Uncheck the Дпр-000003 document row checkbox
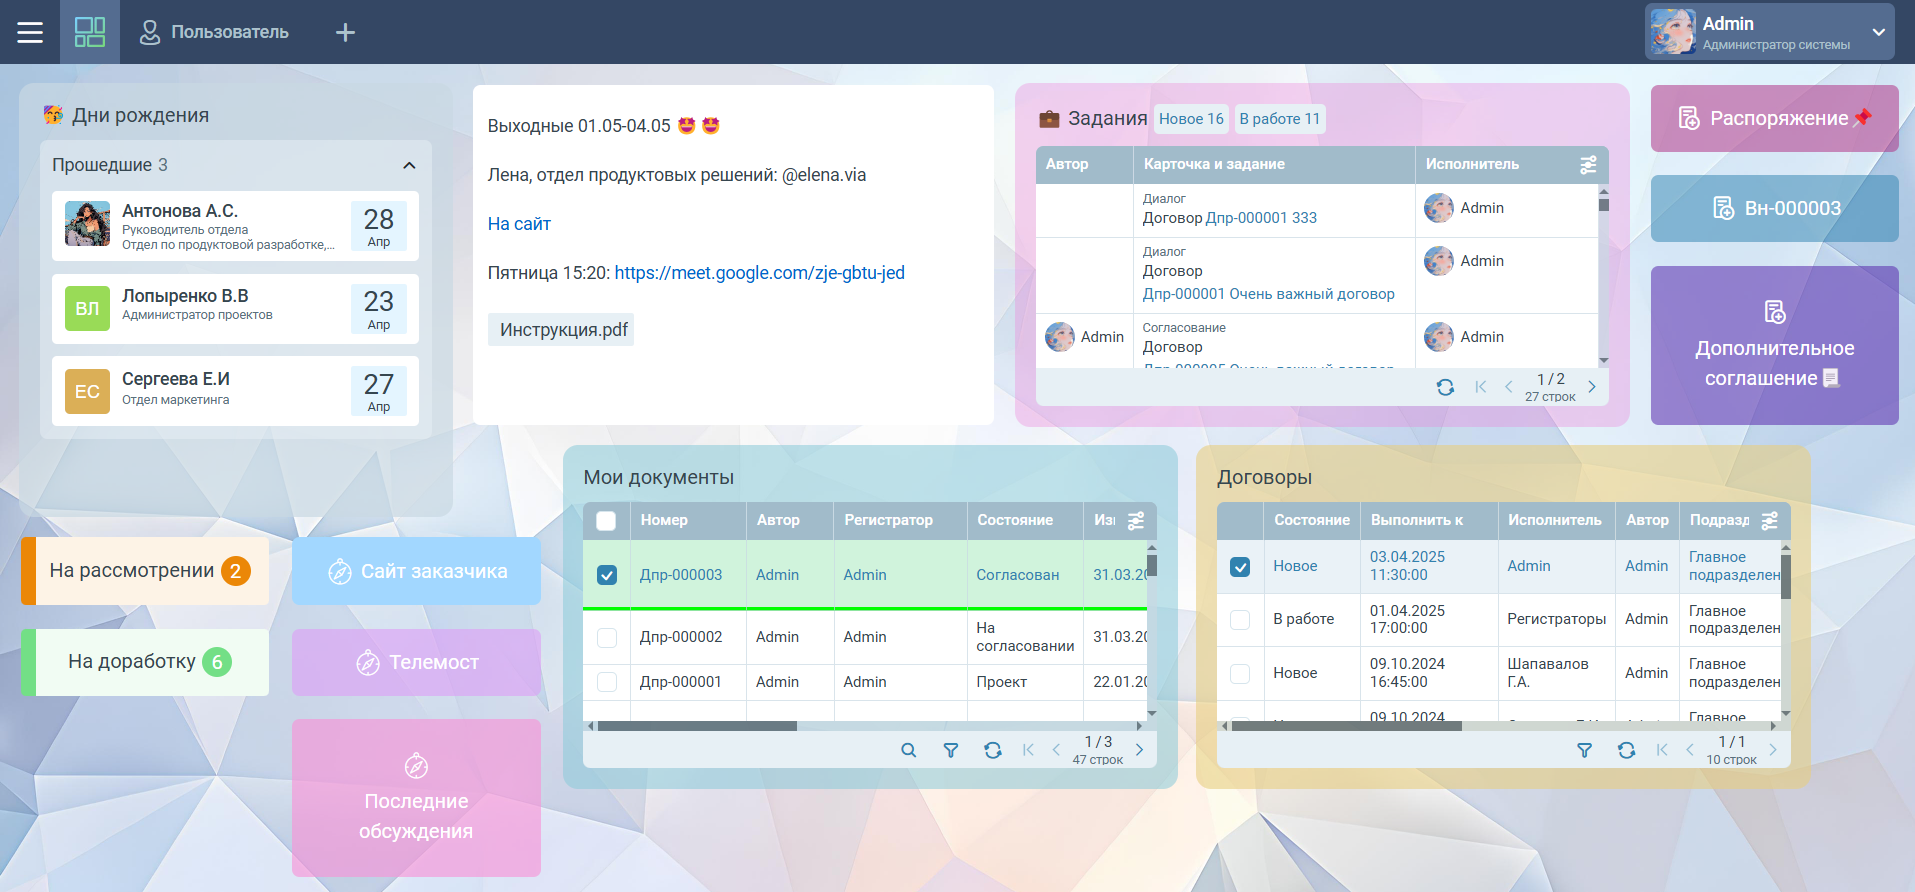The height and width of the screenshot is (892, 1915). tap(607, 575)
